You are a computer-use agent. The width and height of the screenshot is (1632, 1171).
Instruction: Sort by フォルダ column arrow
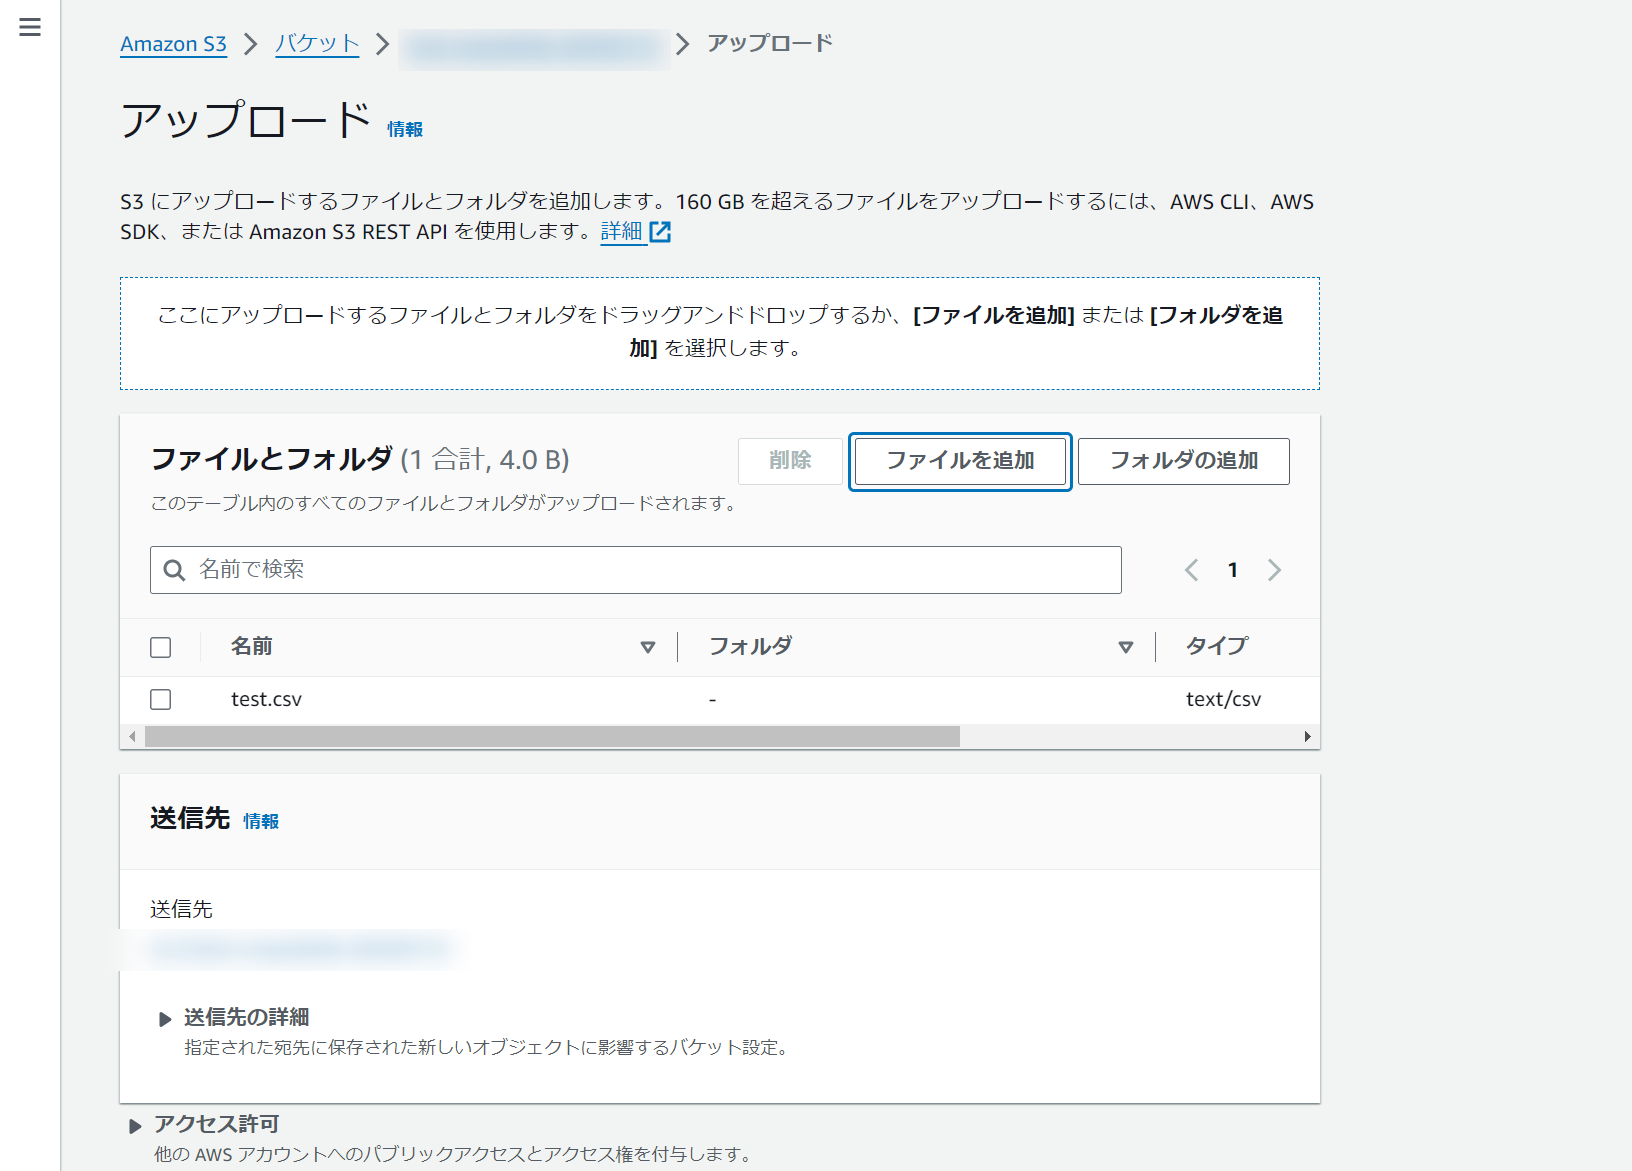[x=1125, y=647]
